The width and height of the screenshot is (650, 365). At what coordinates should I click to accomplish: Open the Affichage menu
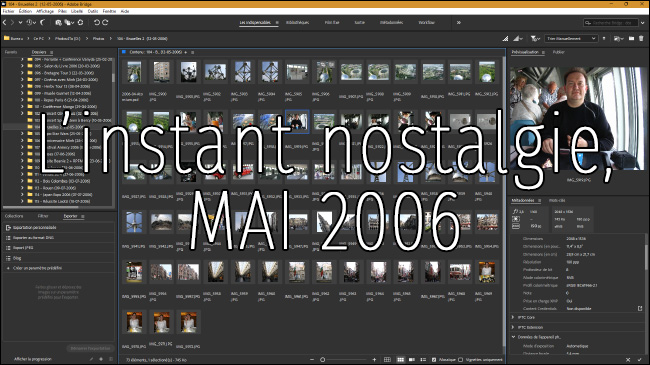(45, 11)
